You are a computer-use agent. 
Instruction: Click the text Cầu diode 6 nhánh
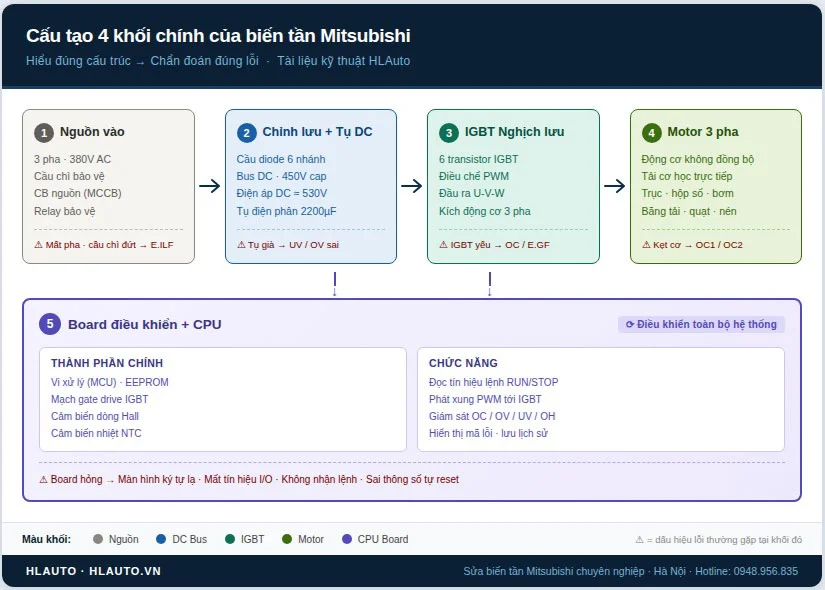point(281,159)
